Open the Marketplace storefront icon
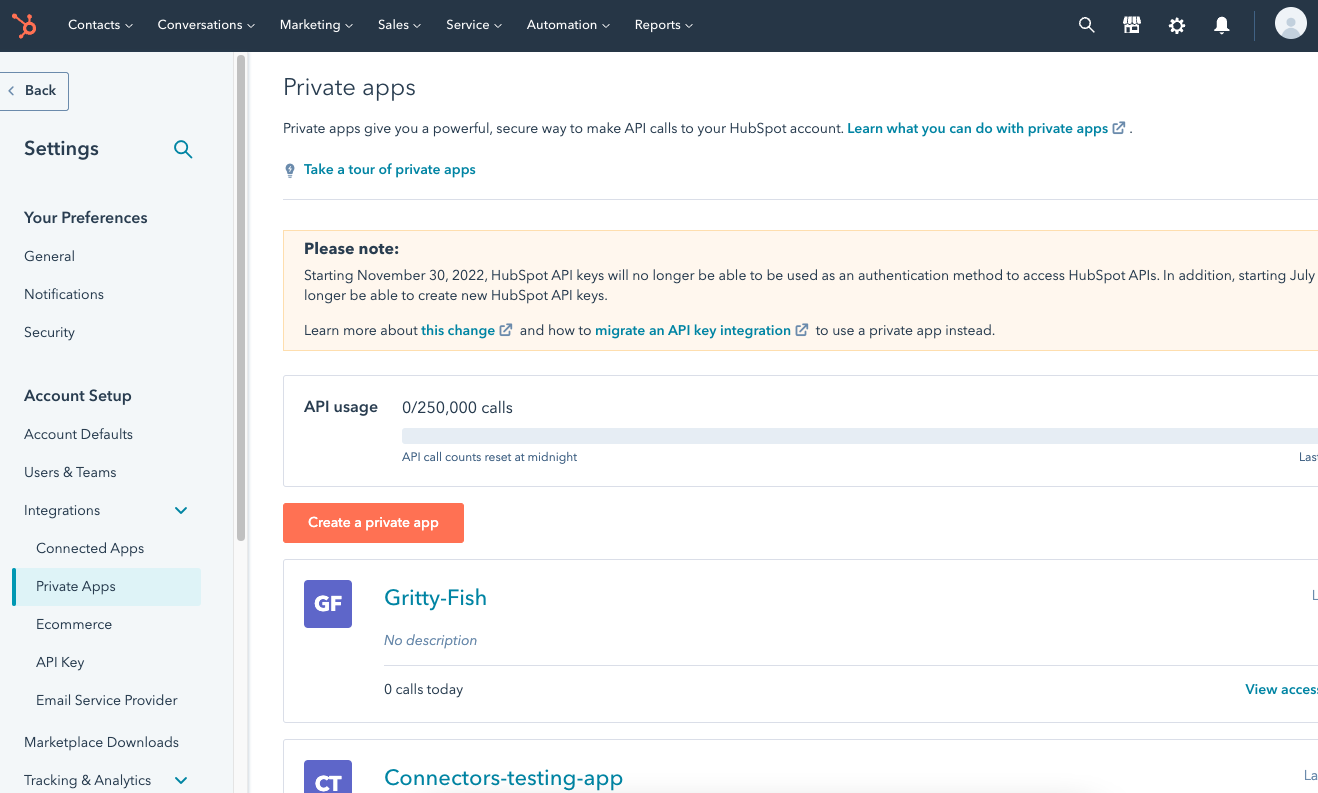 [x=1132, y=26]
